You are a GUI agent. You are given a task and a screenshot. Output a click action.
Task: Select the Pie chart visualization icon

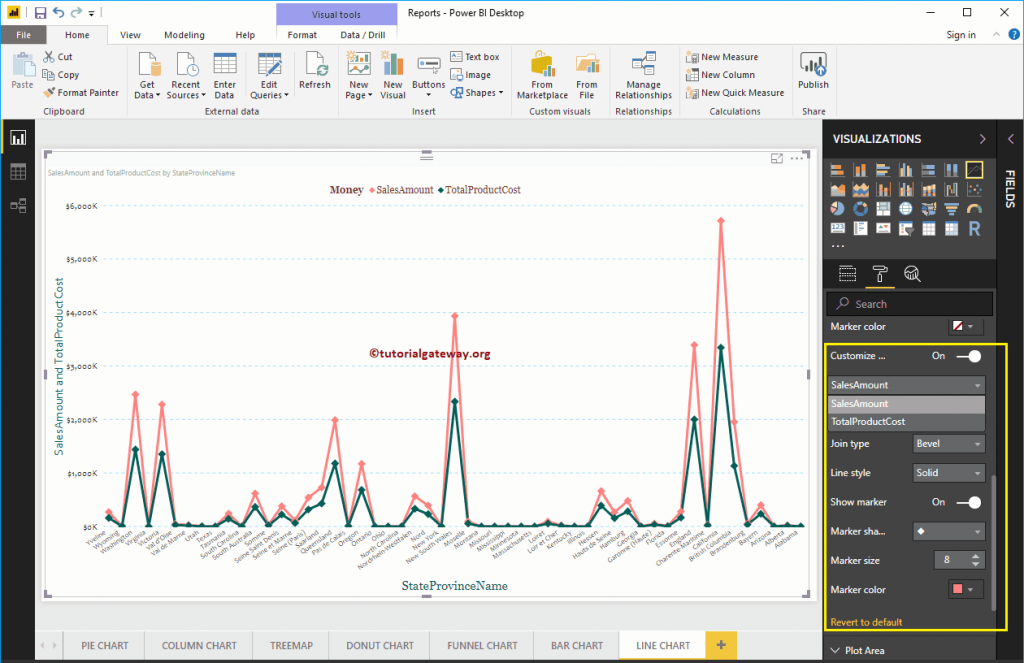(837, 208)
